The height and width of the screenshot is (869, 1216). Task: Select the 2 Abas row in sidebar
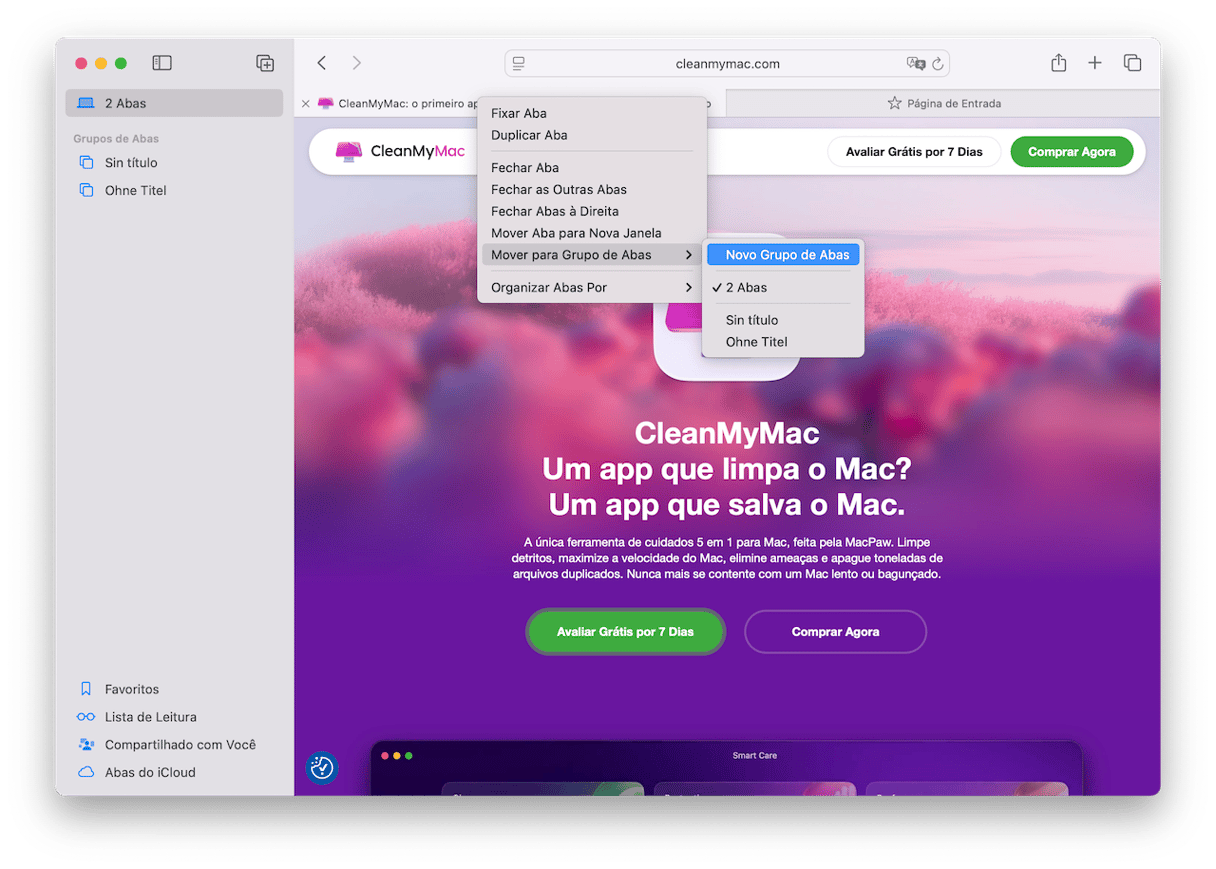click(174, 103)
